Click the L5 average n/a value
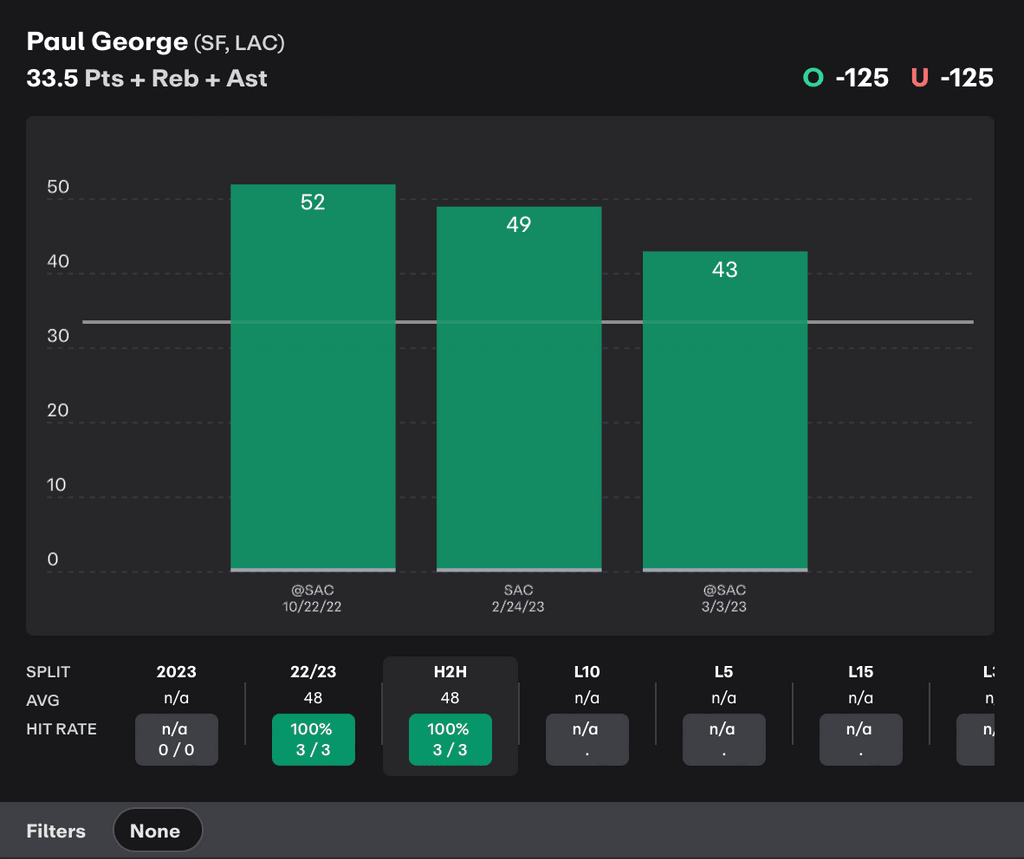 pos(724,698)
